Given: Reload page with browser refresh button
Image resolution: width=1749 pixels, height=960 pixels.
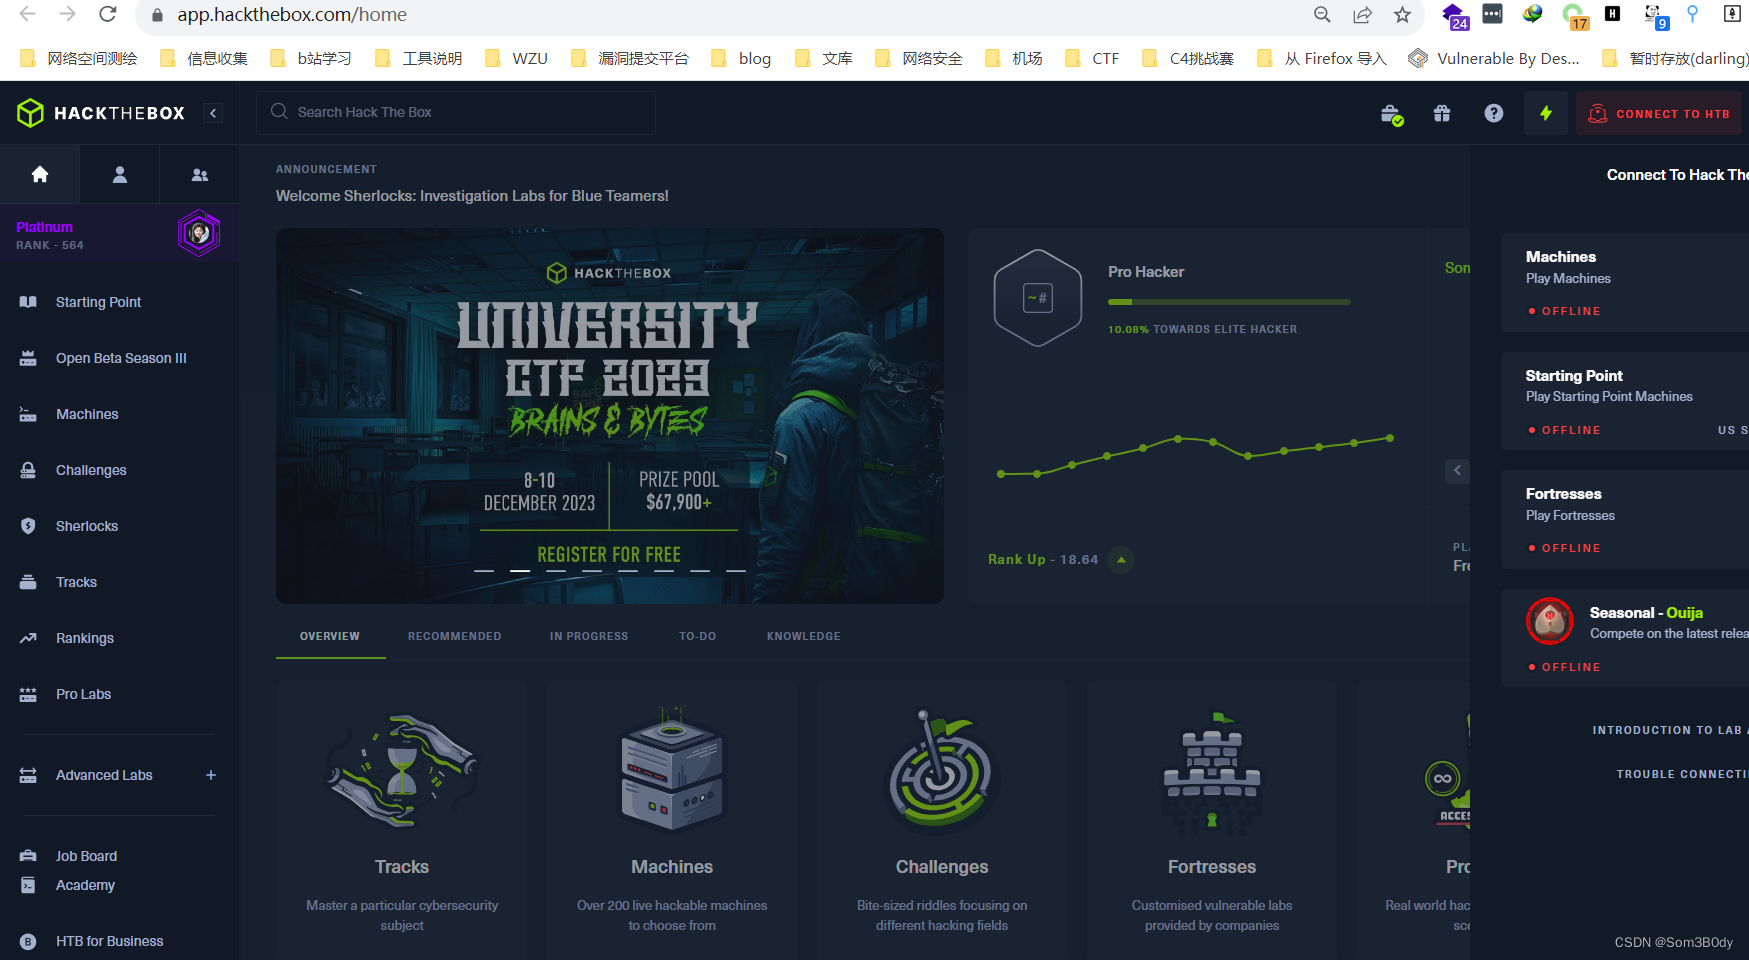Looking at the screenshot, I should point(108,15).
